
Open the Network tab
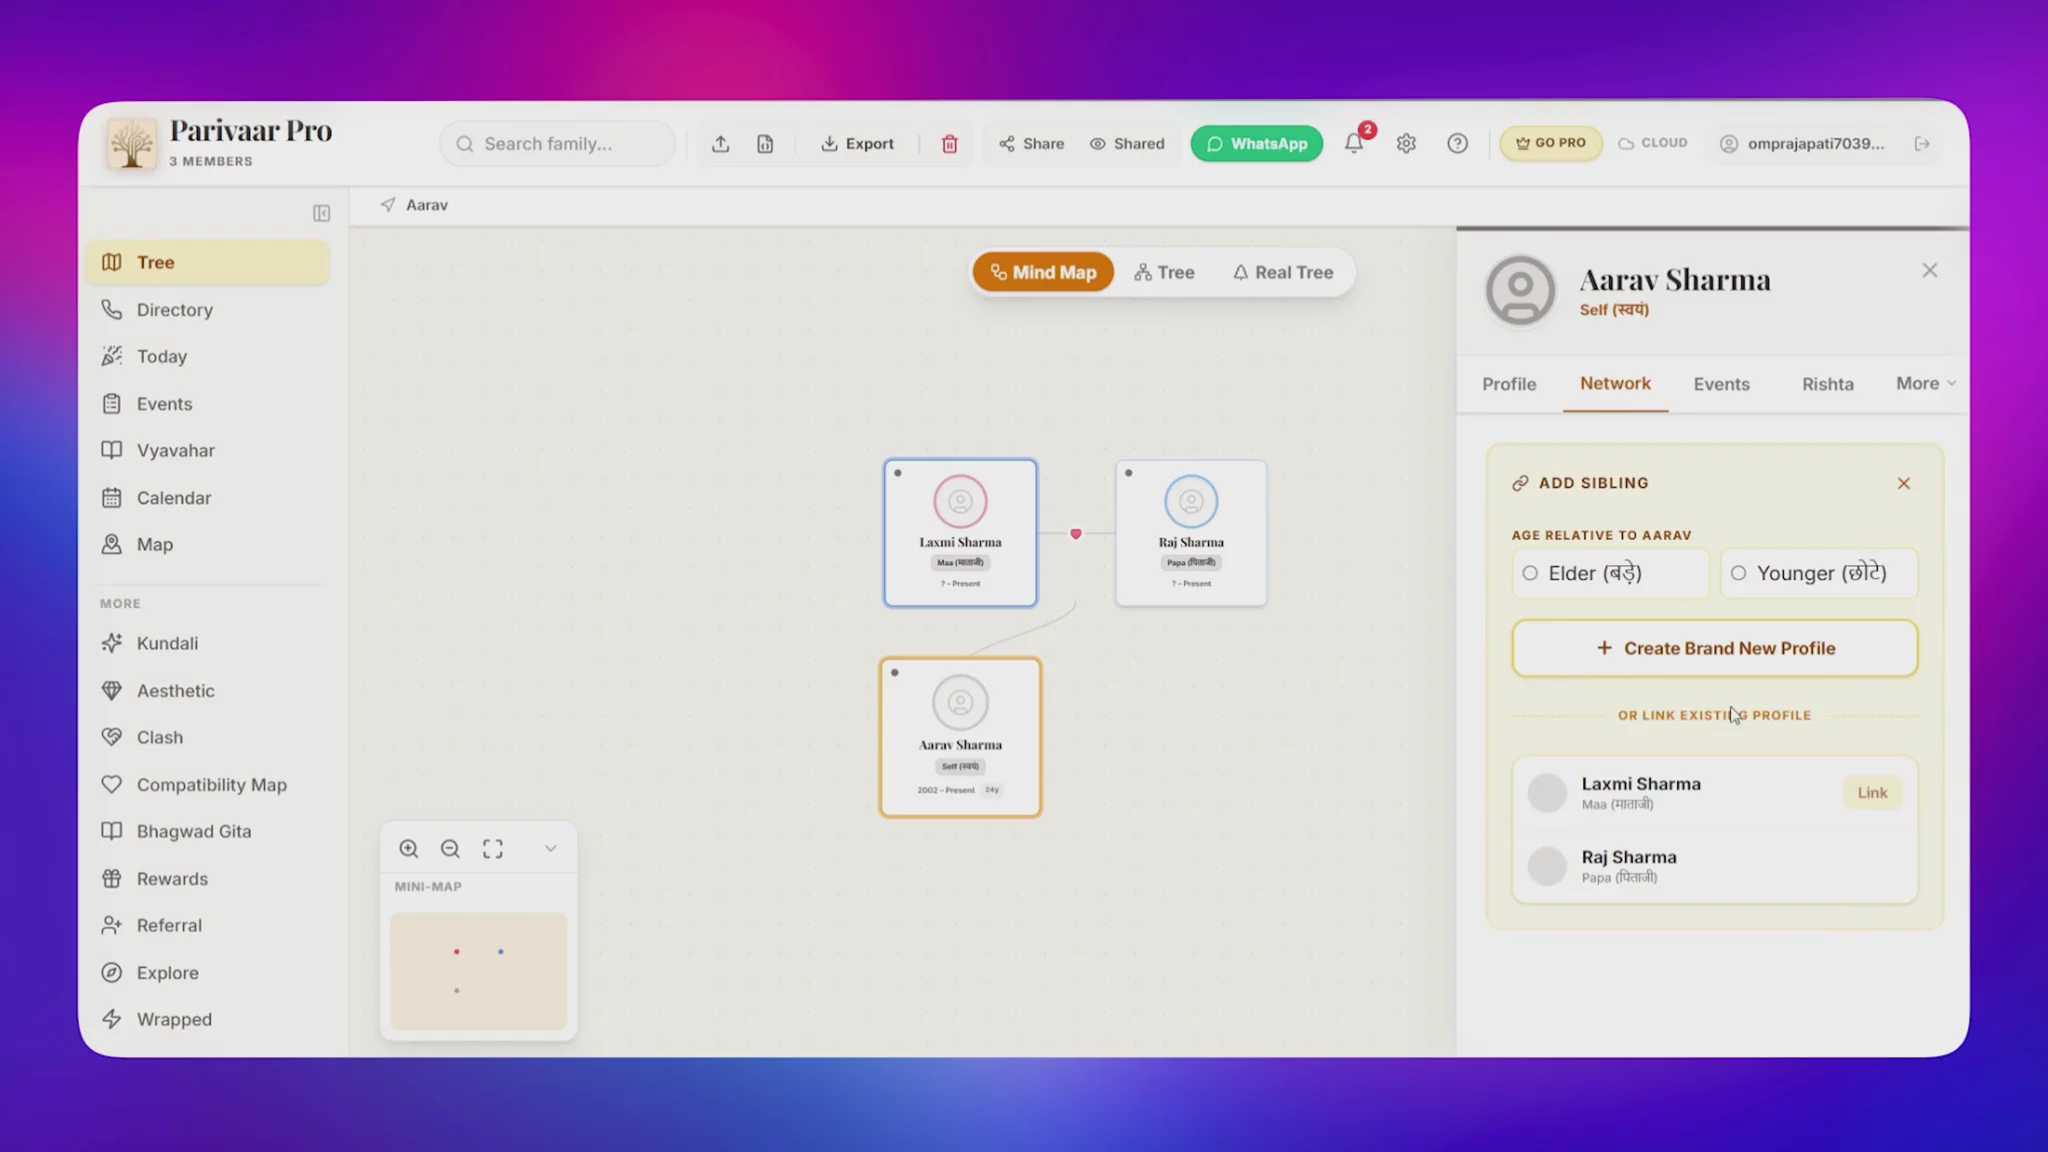click(x=1615, y=384)
